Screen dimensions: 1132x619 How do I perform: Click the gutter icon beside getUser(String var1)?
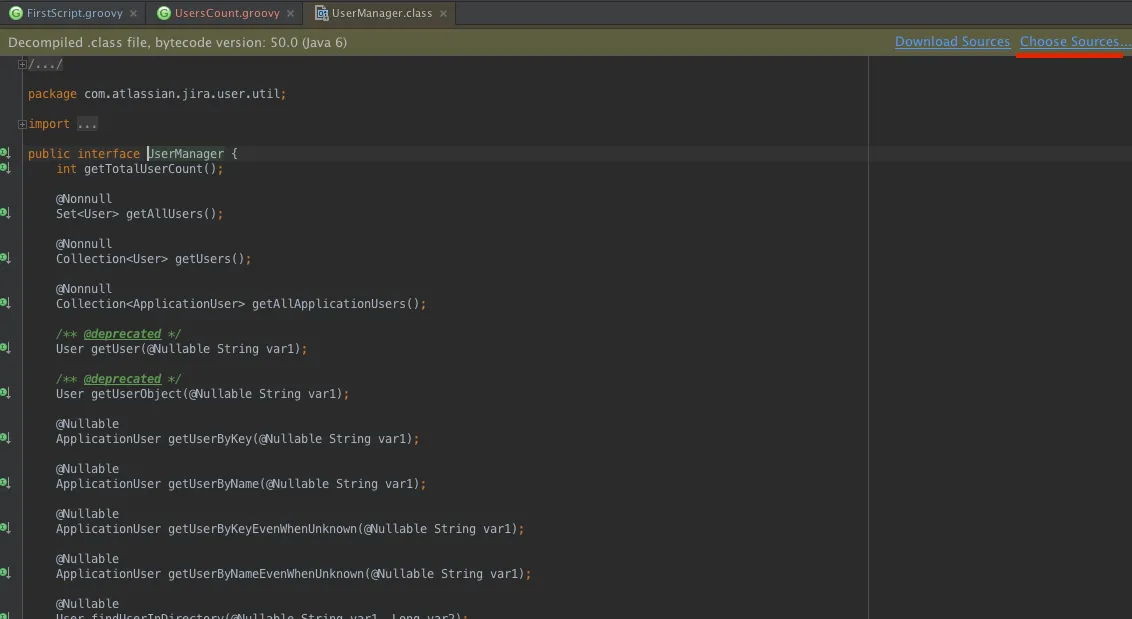click(5, 347)
